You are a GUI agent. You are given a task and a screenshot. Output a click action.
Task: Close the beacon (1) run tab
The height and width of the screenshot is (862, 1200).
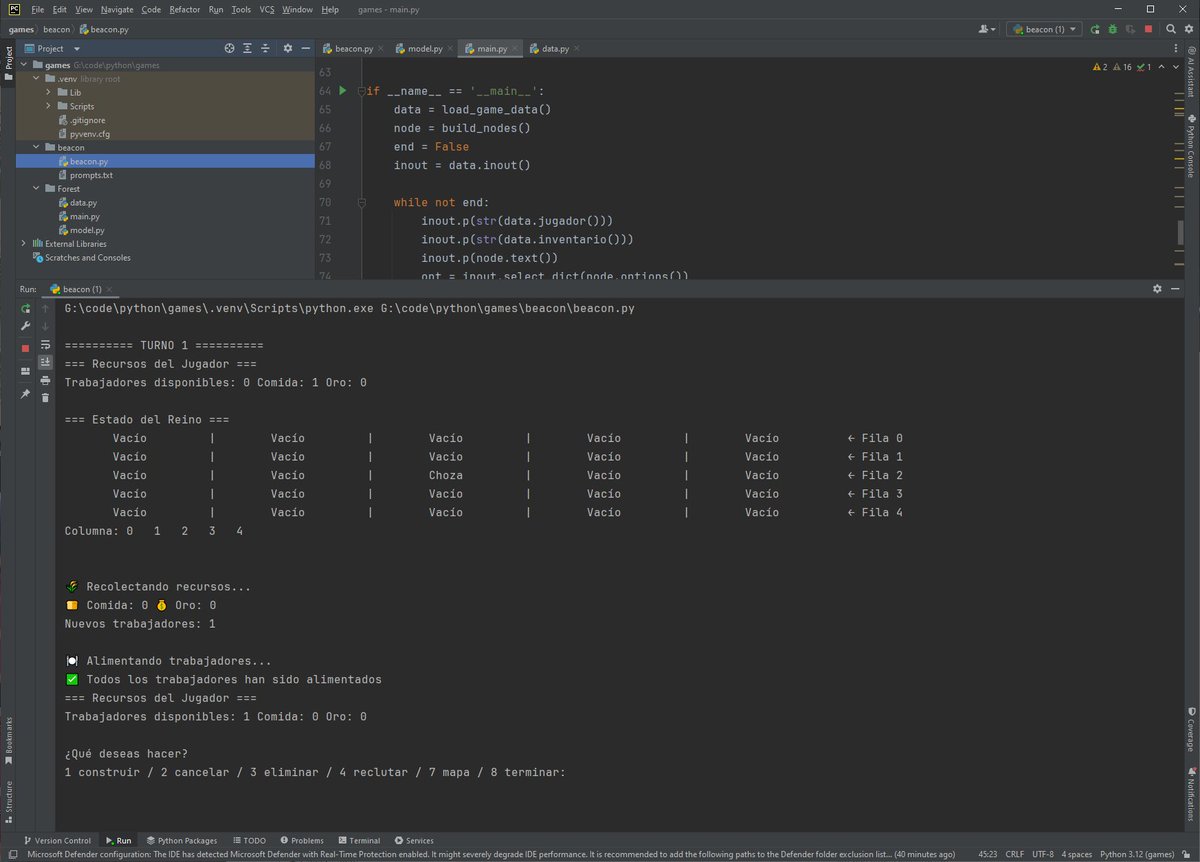[x=111, y=289]
